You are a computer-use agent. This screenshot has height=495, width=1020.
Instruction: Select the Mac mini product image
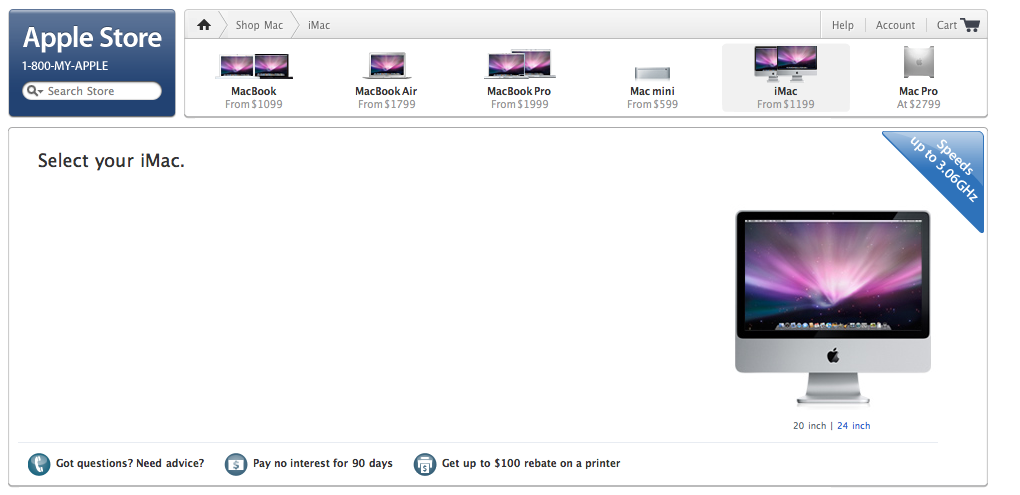pos(652,73)
